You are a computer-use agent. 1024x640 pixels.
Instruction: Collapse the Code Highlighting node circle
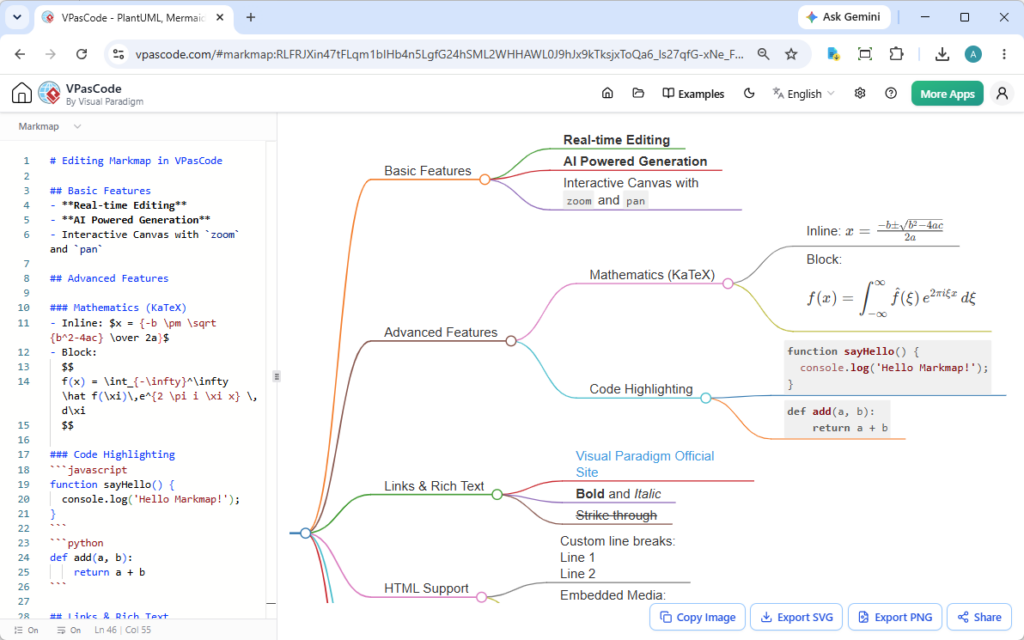(706, 398)
